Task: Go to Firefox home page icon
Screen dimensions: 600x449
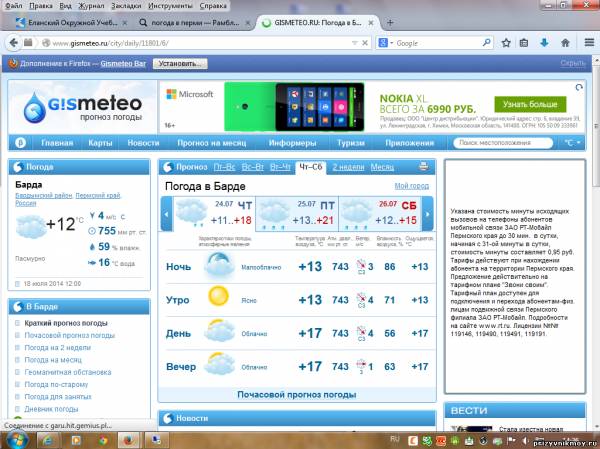Action: coord(565,43)
